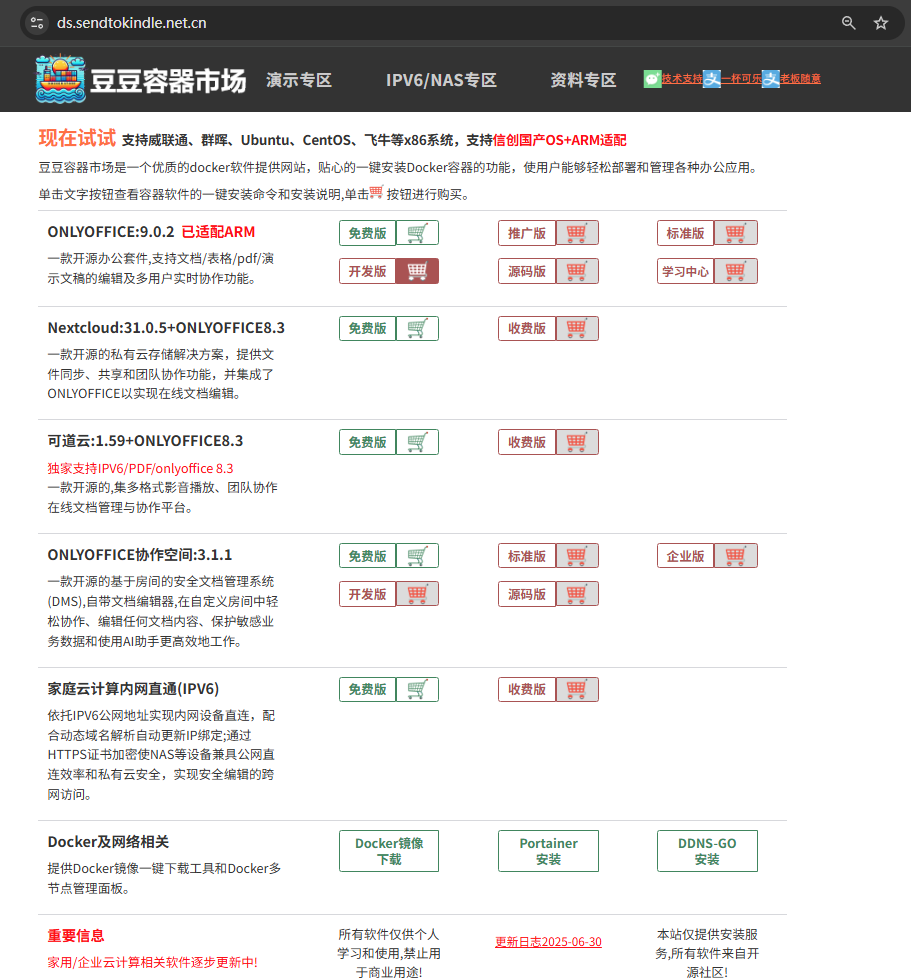Click the Docker及网络相关 heading
This screenshot has width=911, height=979.
click(x=108, y=842)
